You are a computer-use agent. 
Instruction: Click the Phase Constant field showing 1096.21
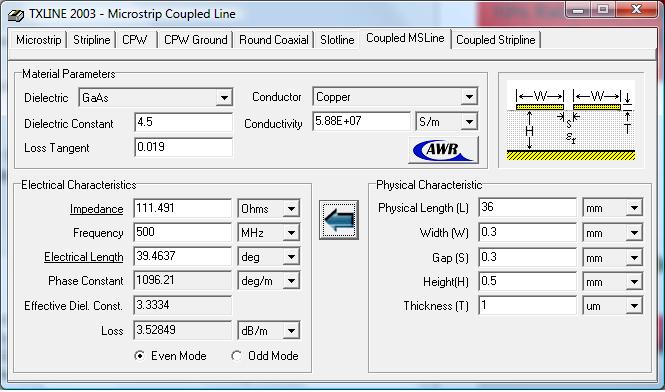pyautogui.click(x=182, y=280)
